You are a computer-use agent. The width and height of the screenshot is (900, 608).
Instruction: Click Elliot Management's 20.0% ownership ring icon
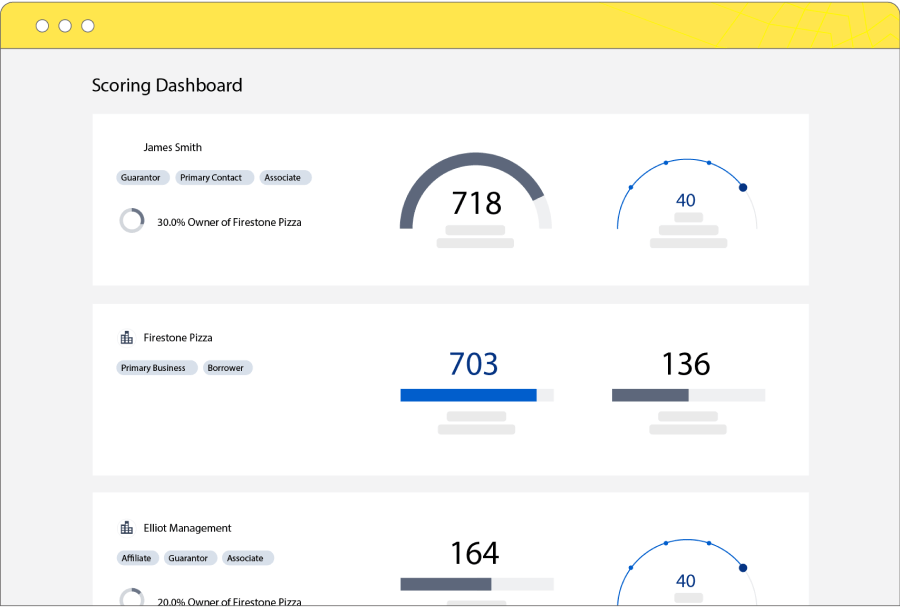[132, 599]
